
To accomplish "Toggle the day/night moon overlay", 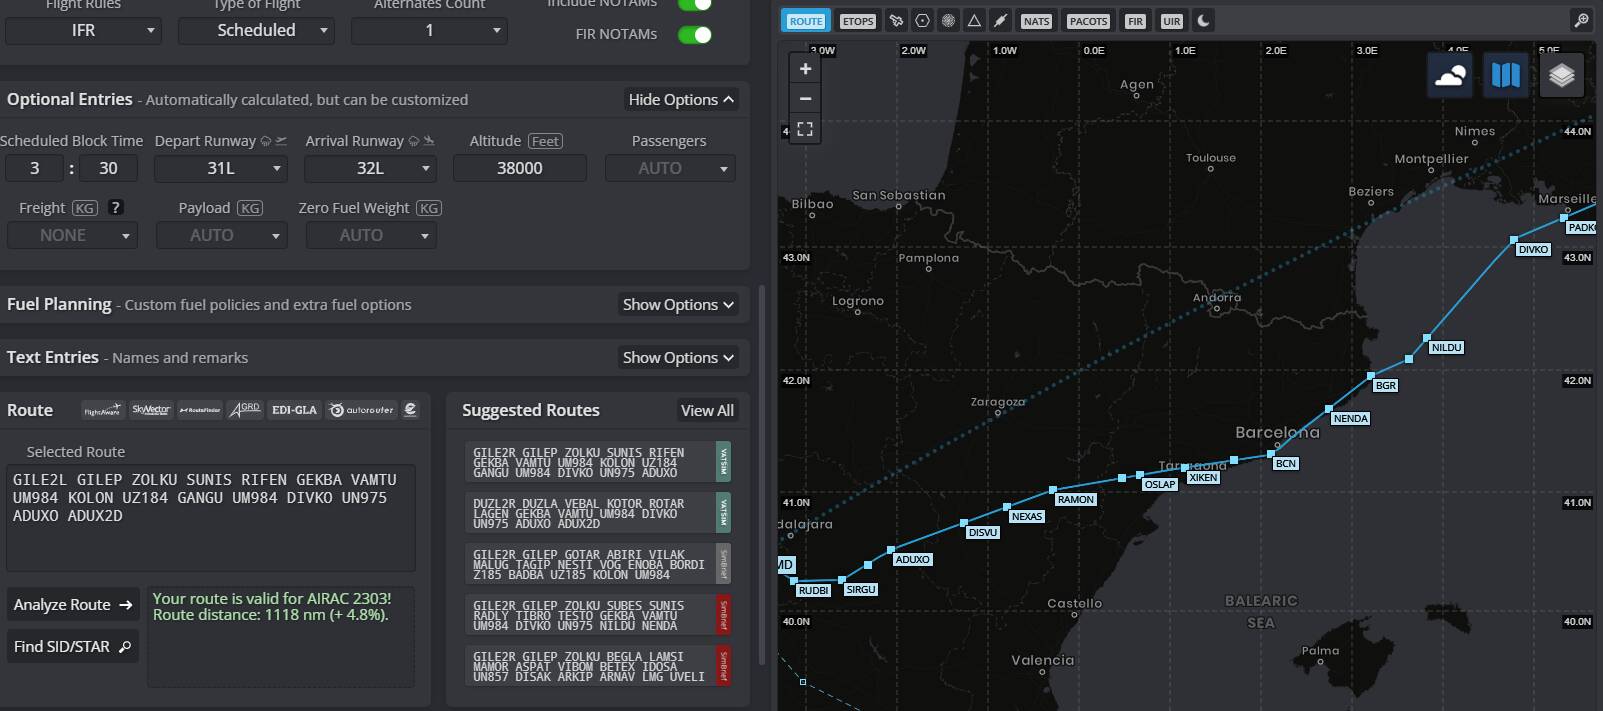I will coord(1204,20).
